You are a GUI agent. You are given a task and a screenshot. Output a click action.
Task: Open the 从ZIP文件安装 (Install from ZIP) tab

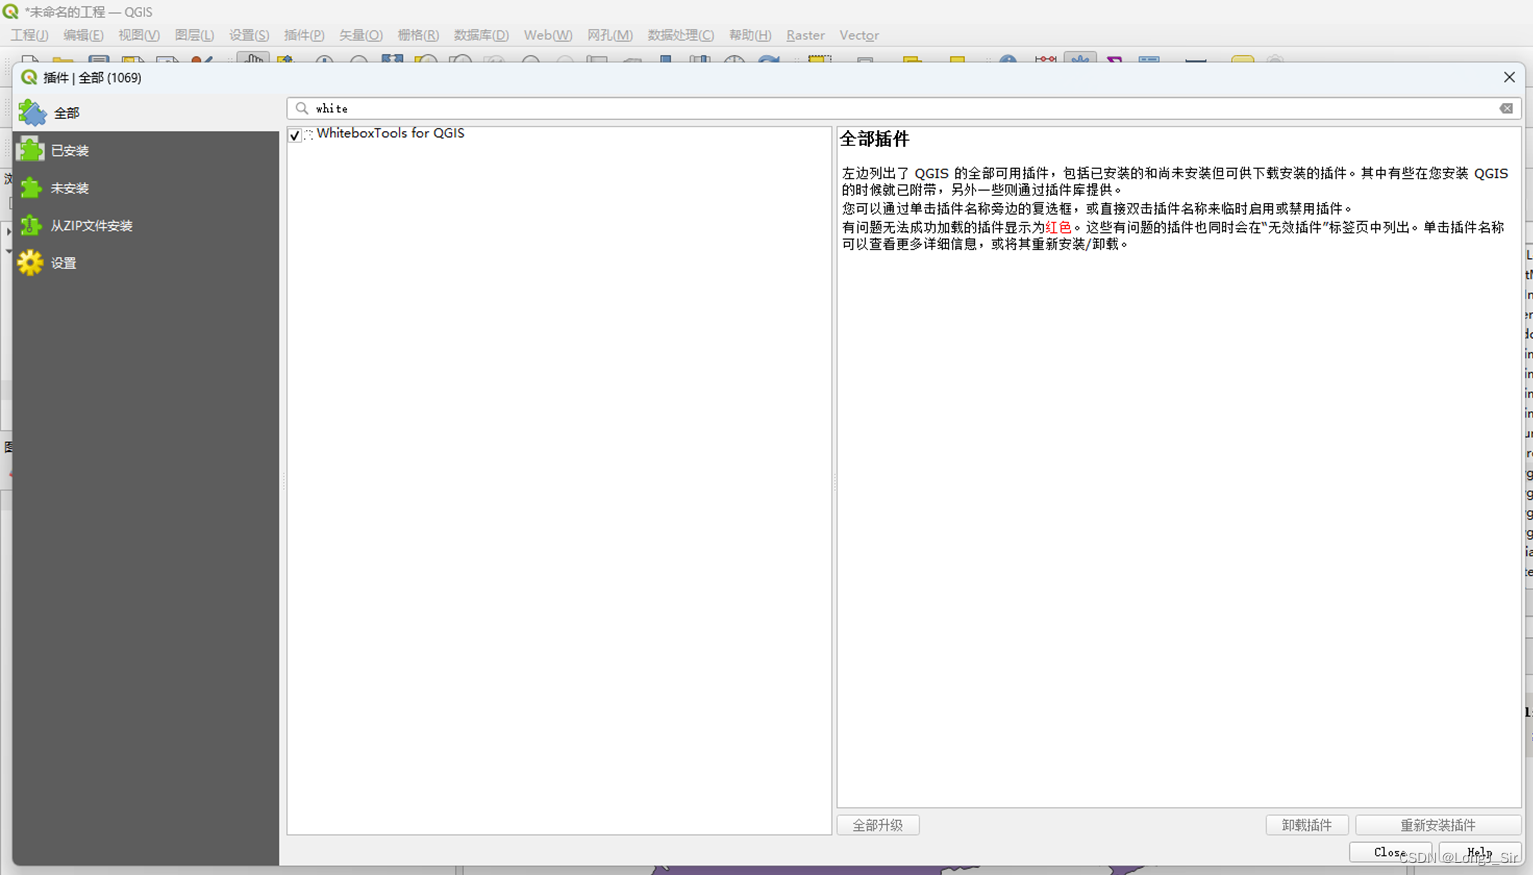(x=146, y=226)
